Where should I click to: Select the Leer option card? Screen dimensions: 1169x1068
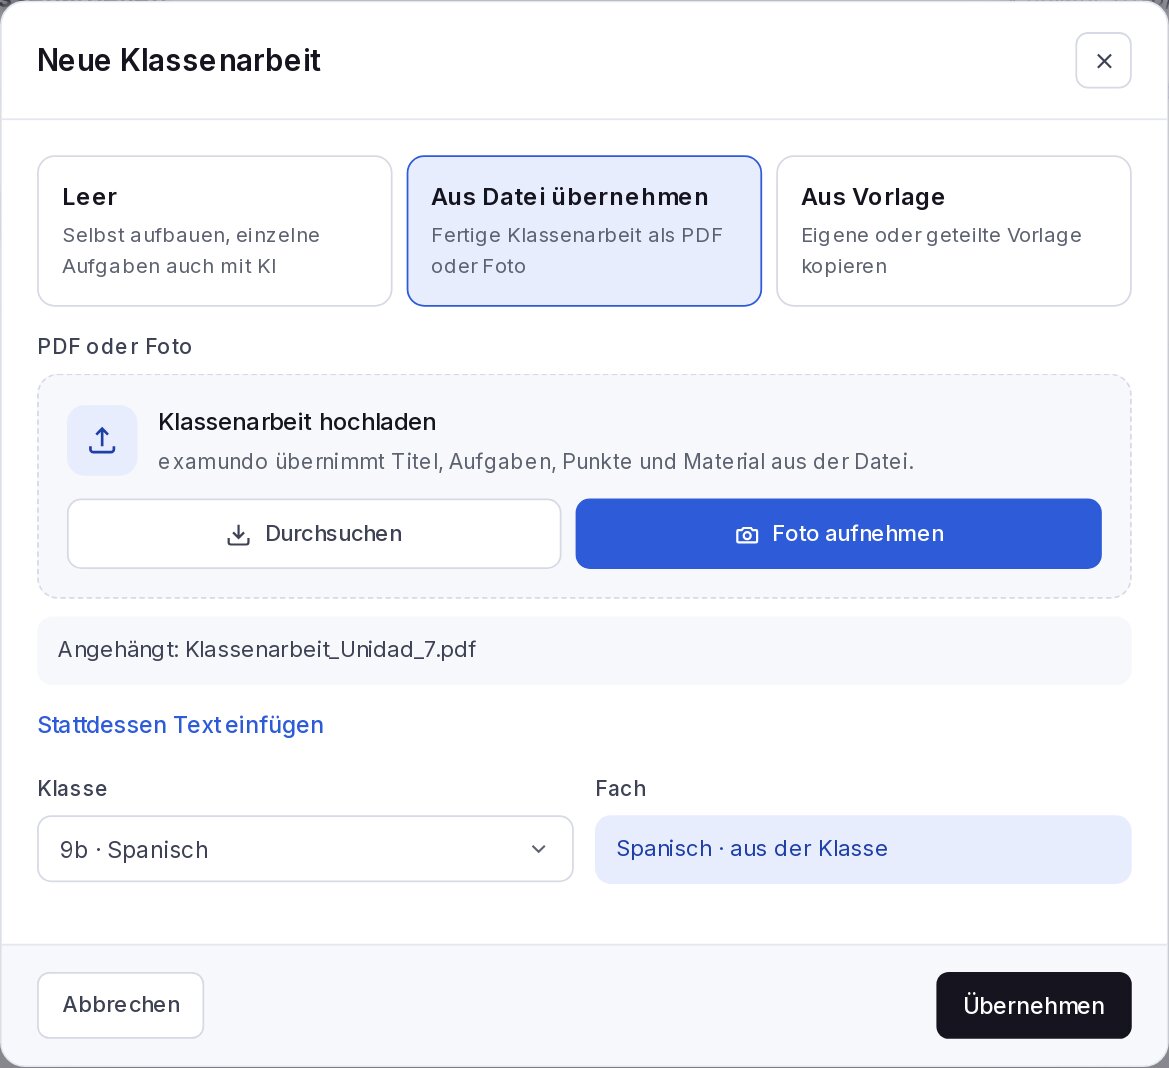[215, 231]
